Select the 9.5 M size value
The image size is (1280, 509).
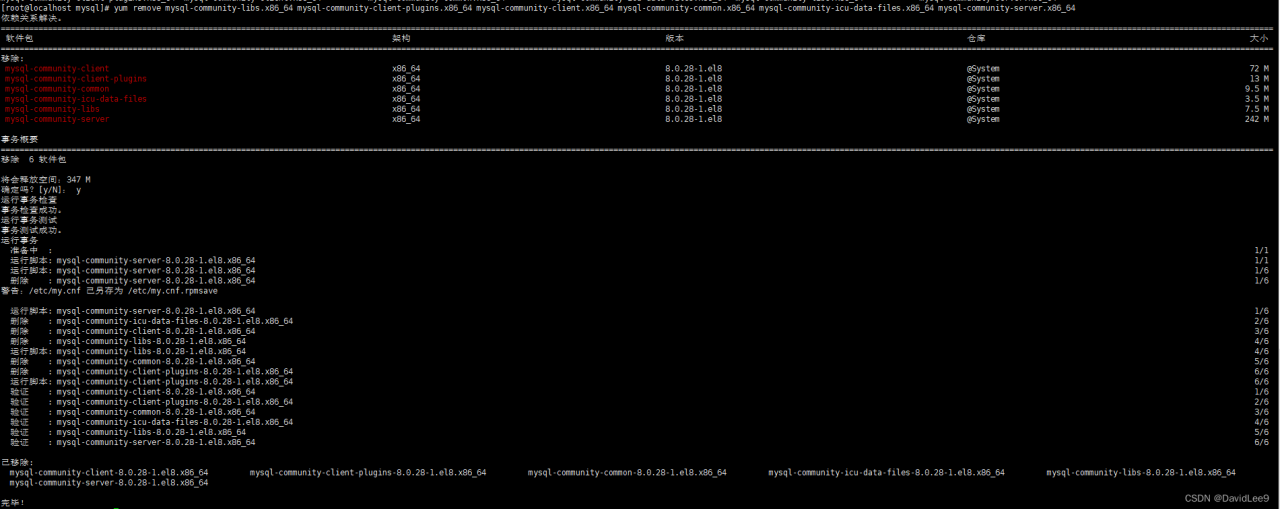tap(1257, 88)
